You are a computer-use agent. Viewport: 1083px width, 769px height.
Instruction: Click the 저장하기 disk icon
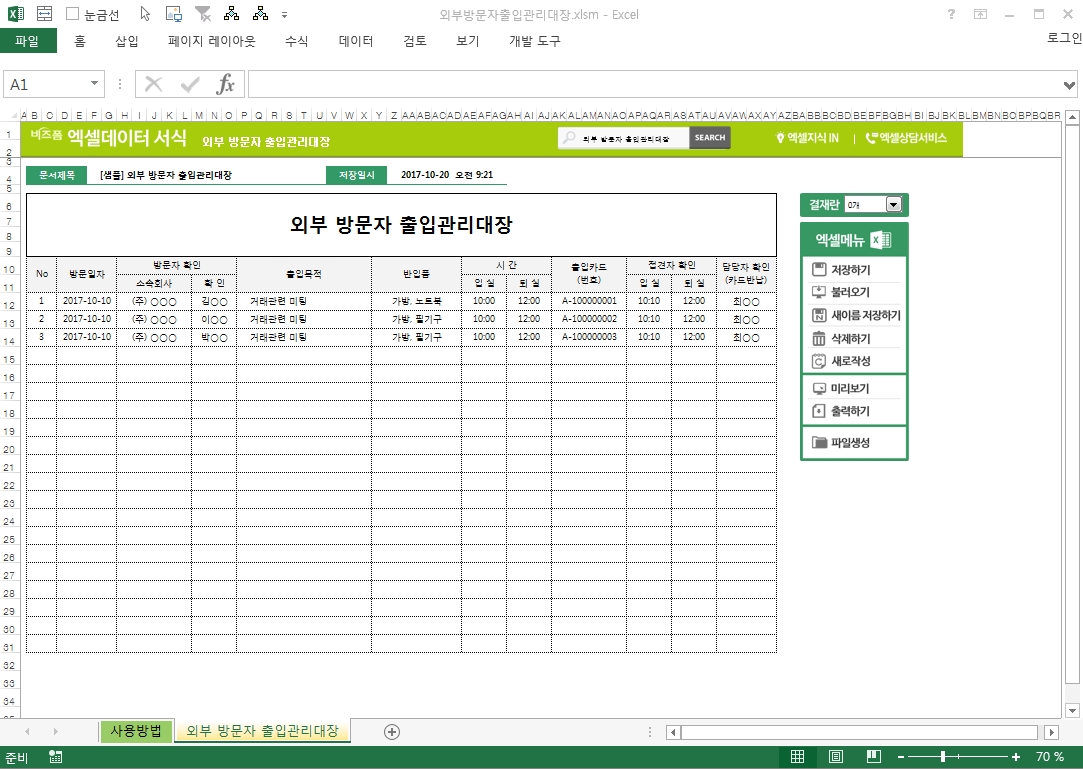[x=818, y=269]
